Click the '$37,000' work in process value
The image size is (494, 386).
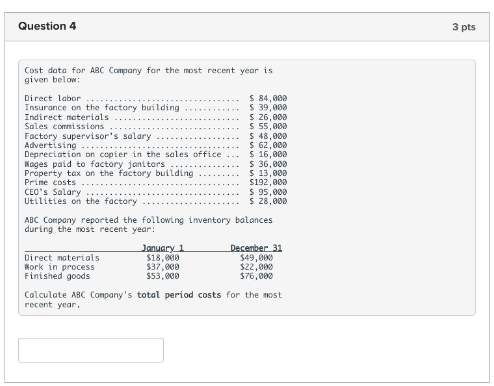tap(163, 267)
